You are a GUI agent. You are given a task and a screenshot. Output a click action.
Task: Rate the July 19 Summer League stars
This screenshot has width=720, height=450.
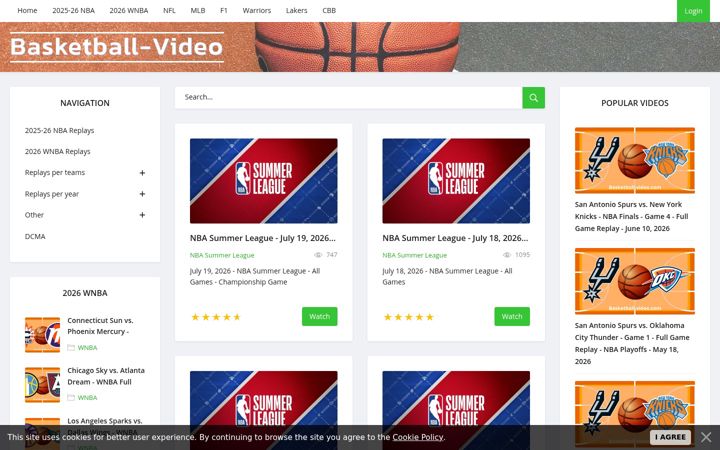216,317
